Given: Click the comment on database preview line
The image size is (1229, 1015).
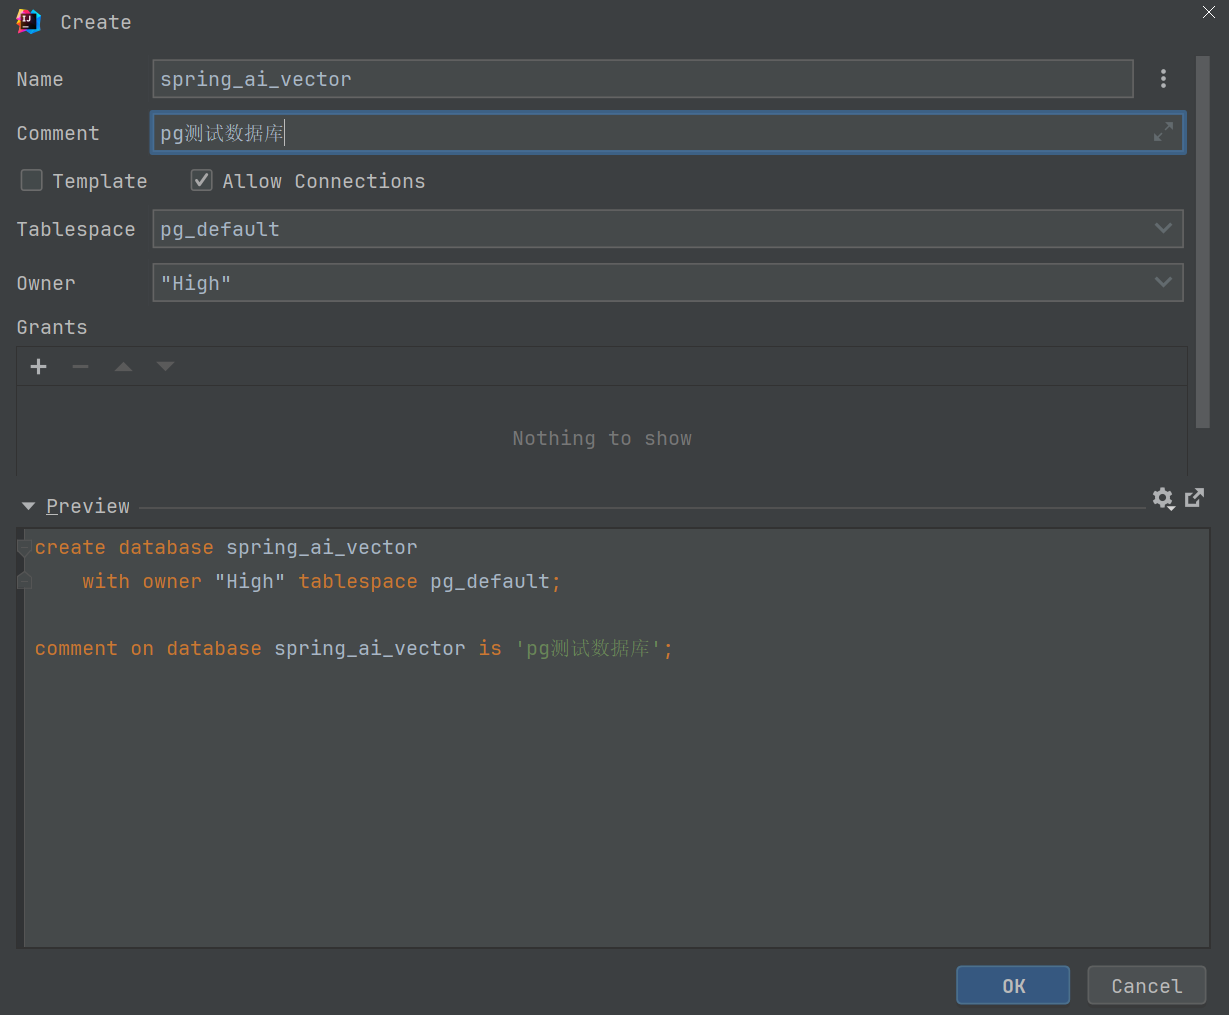Looking at the screenshot, I should point(354,649).
